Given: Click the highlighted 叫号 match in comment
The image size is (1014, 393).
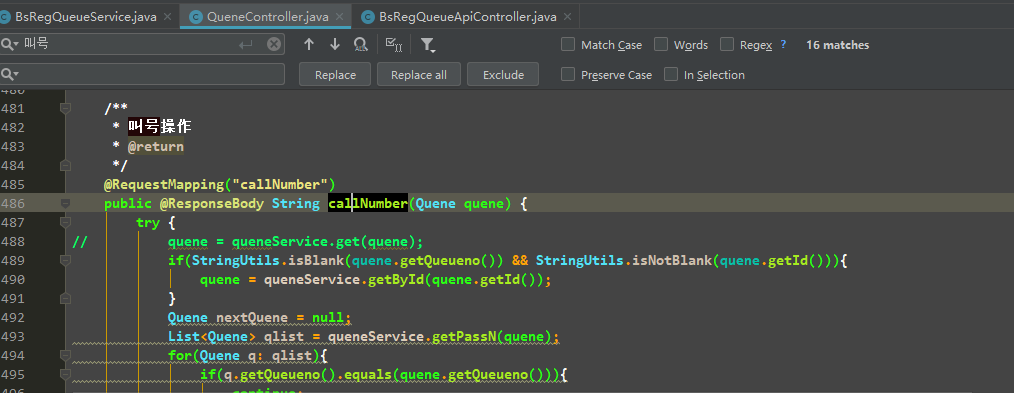Looking at the screenshot, I should [x=143, y=127].
